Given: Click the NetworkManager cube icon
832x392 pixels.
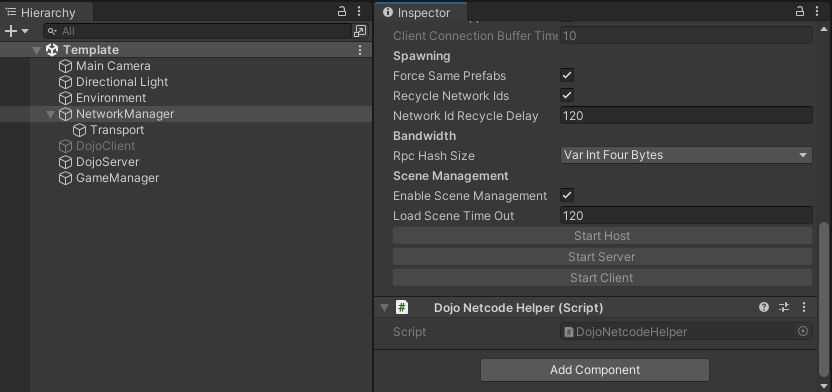Looking at the screenshot, I should pyautogui.click(x=65, y=114).
